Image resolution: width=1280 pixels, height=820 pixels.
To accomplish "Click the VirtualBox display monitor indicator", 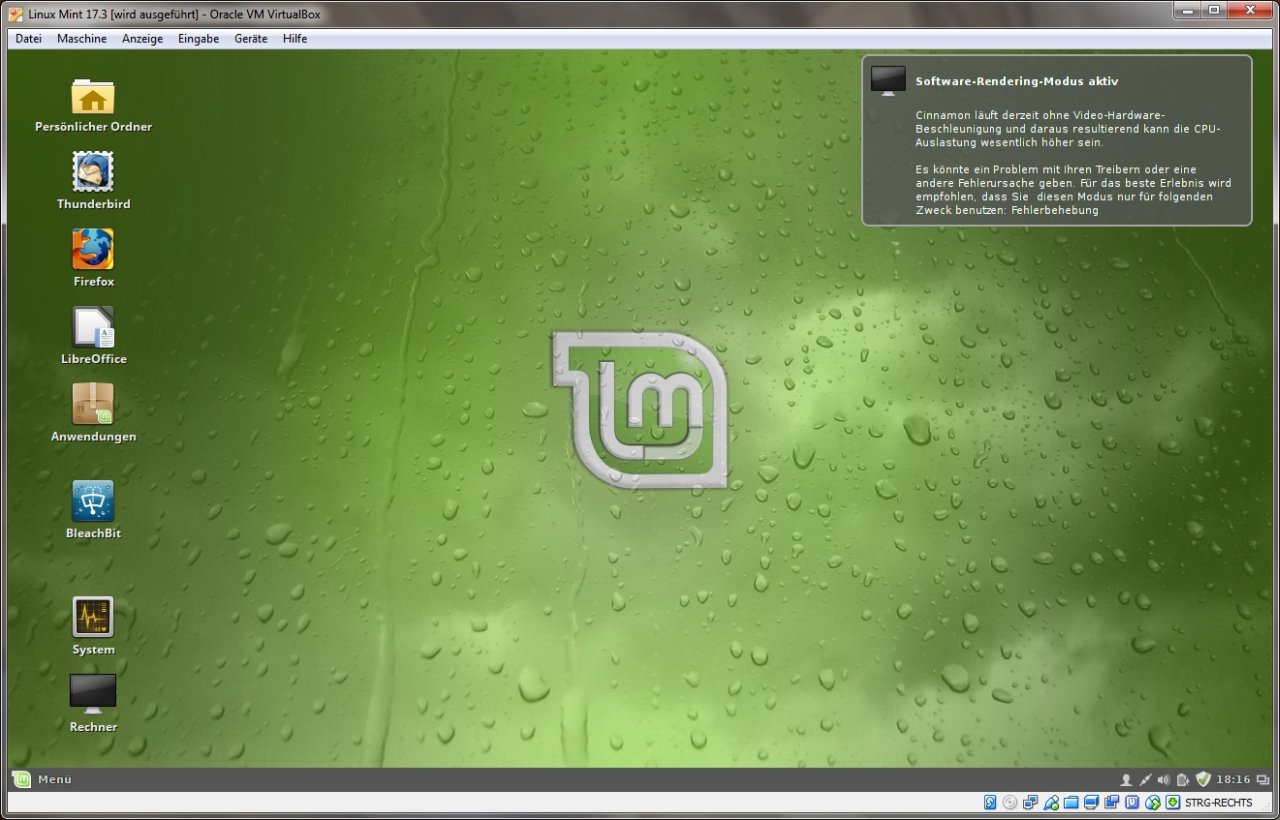I will pos(1091,802).
